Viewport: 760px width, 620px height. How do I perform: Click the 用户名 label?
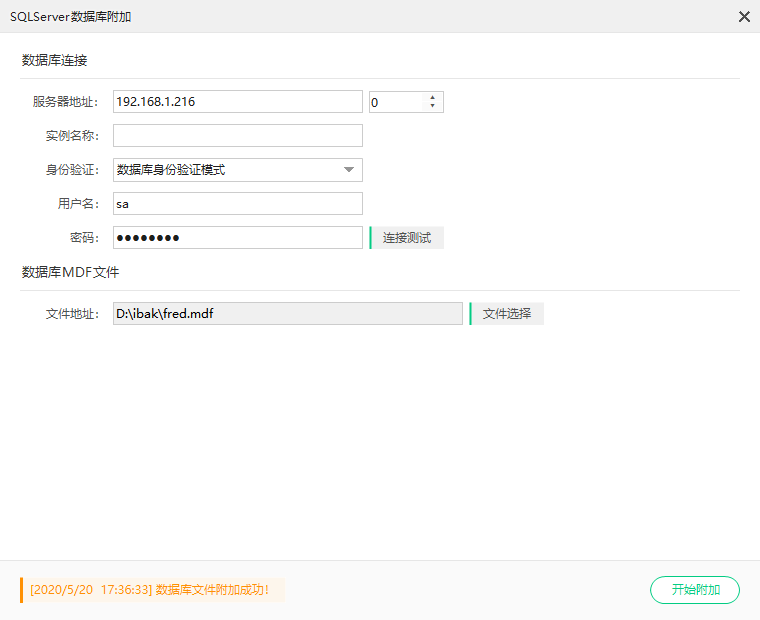click(79, 204)
